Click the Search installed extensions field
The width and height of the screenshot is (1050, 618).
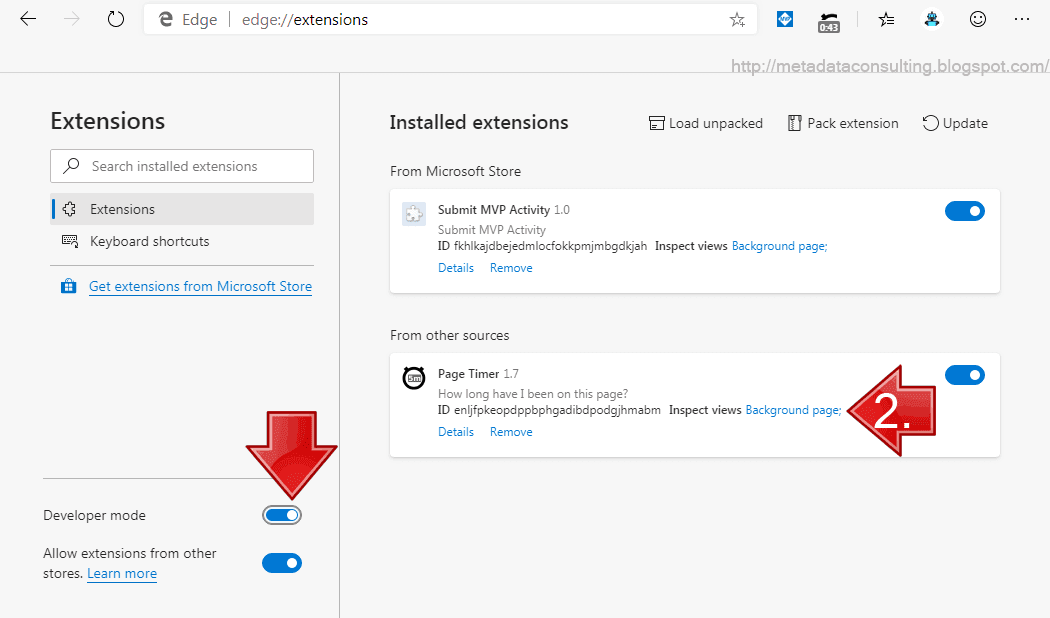(182, 166)
